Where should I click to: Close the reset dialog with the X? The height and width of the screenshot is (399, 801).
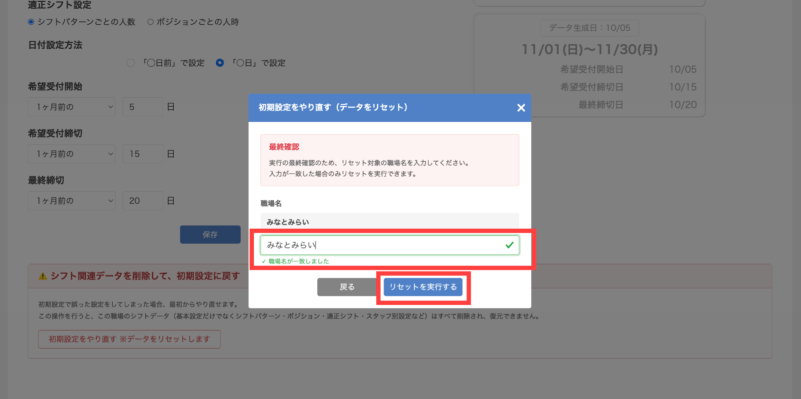coord(521,108)
